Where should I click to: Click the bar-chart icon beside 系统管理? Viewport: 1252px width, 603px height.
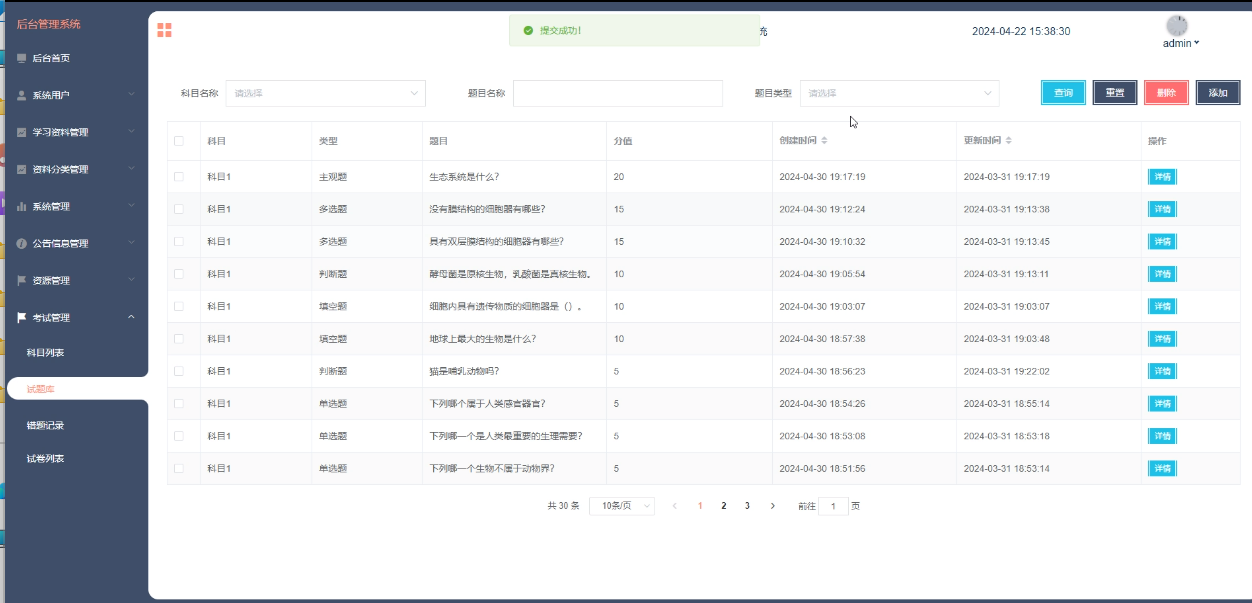(22, 206)
